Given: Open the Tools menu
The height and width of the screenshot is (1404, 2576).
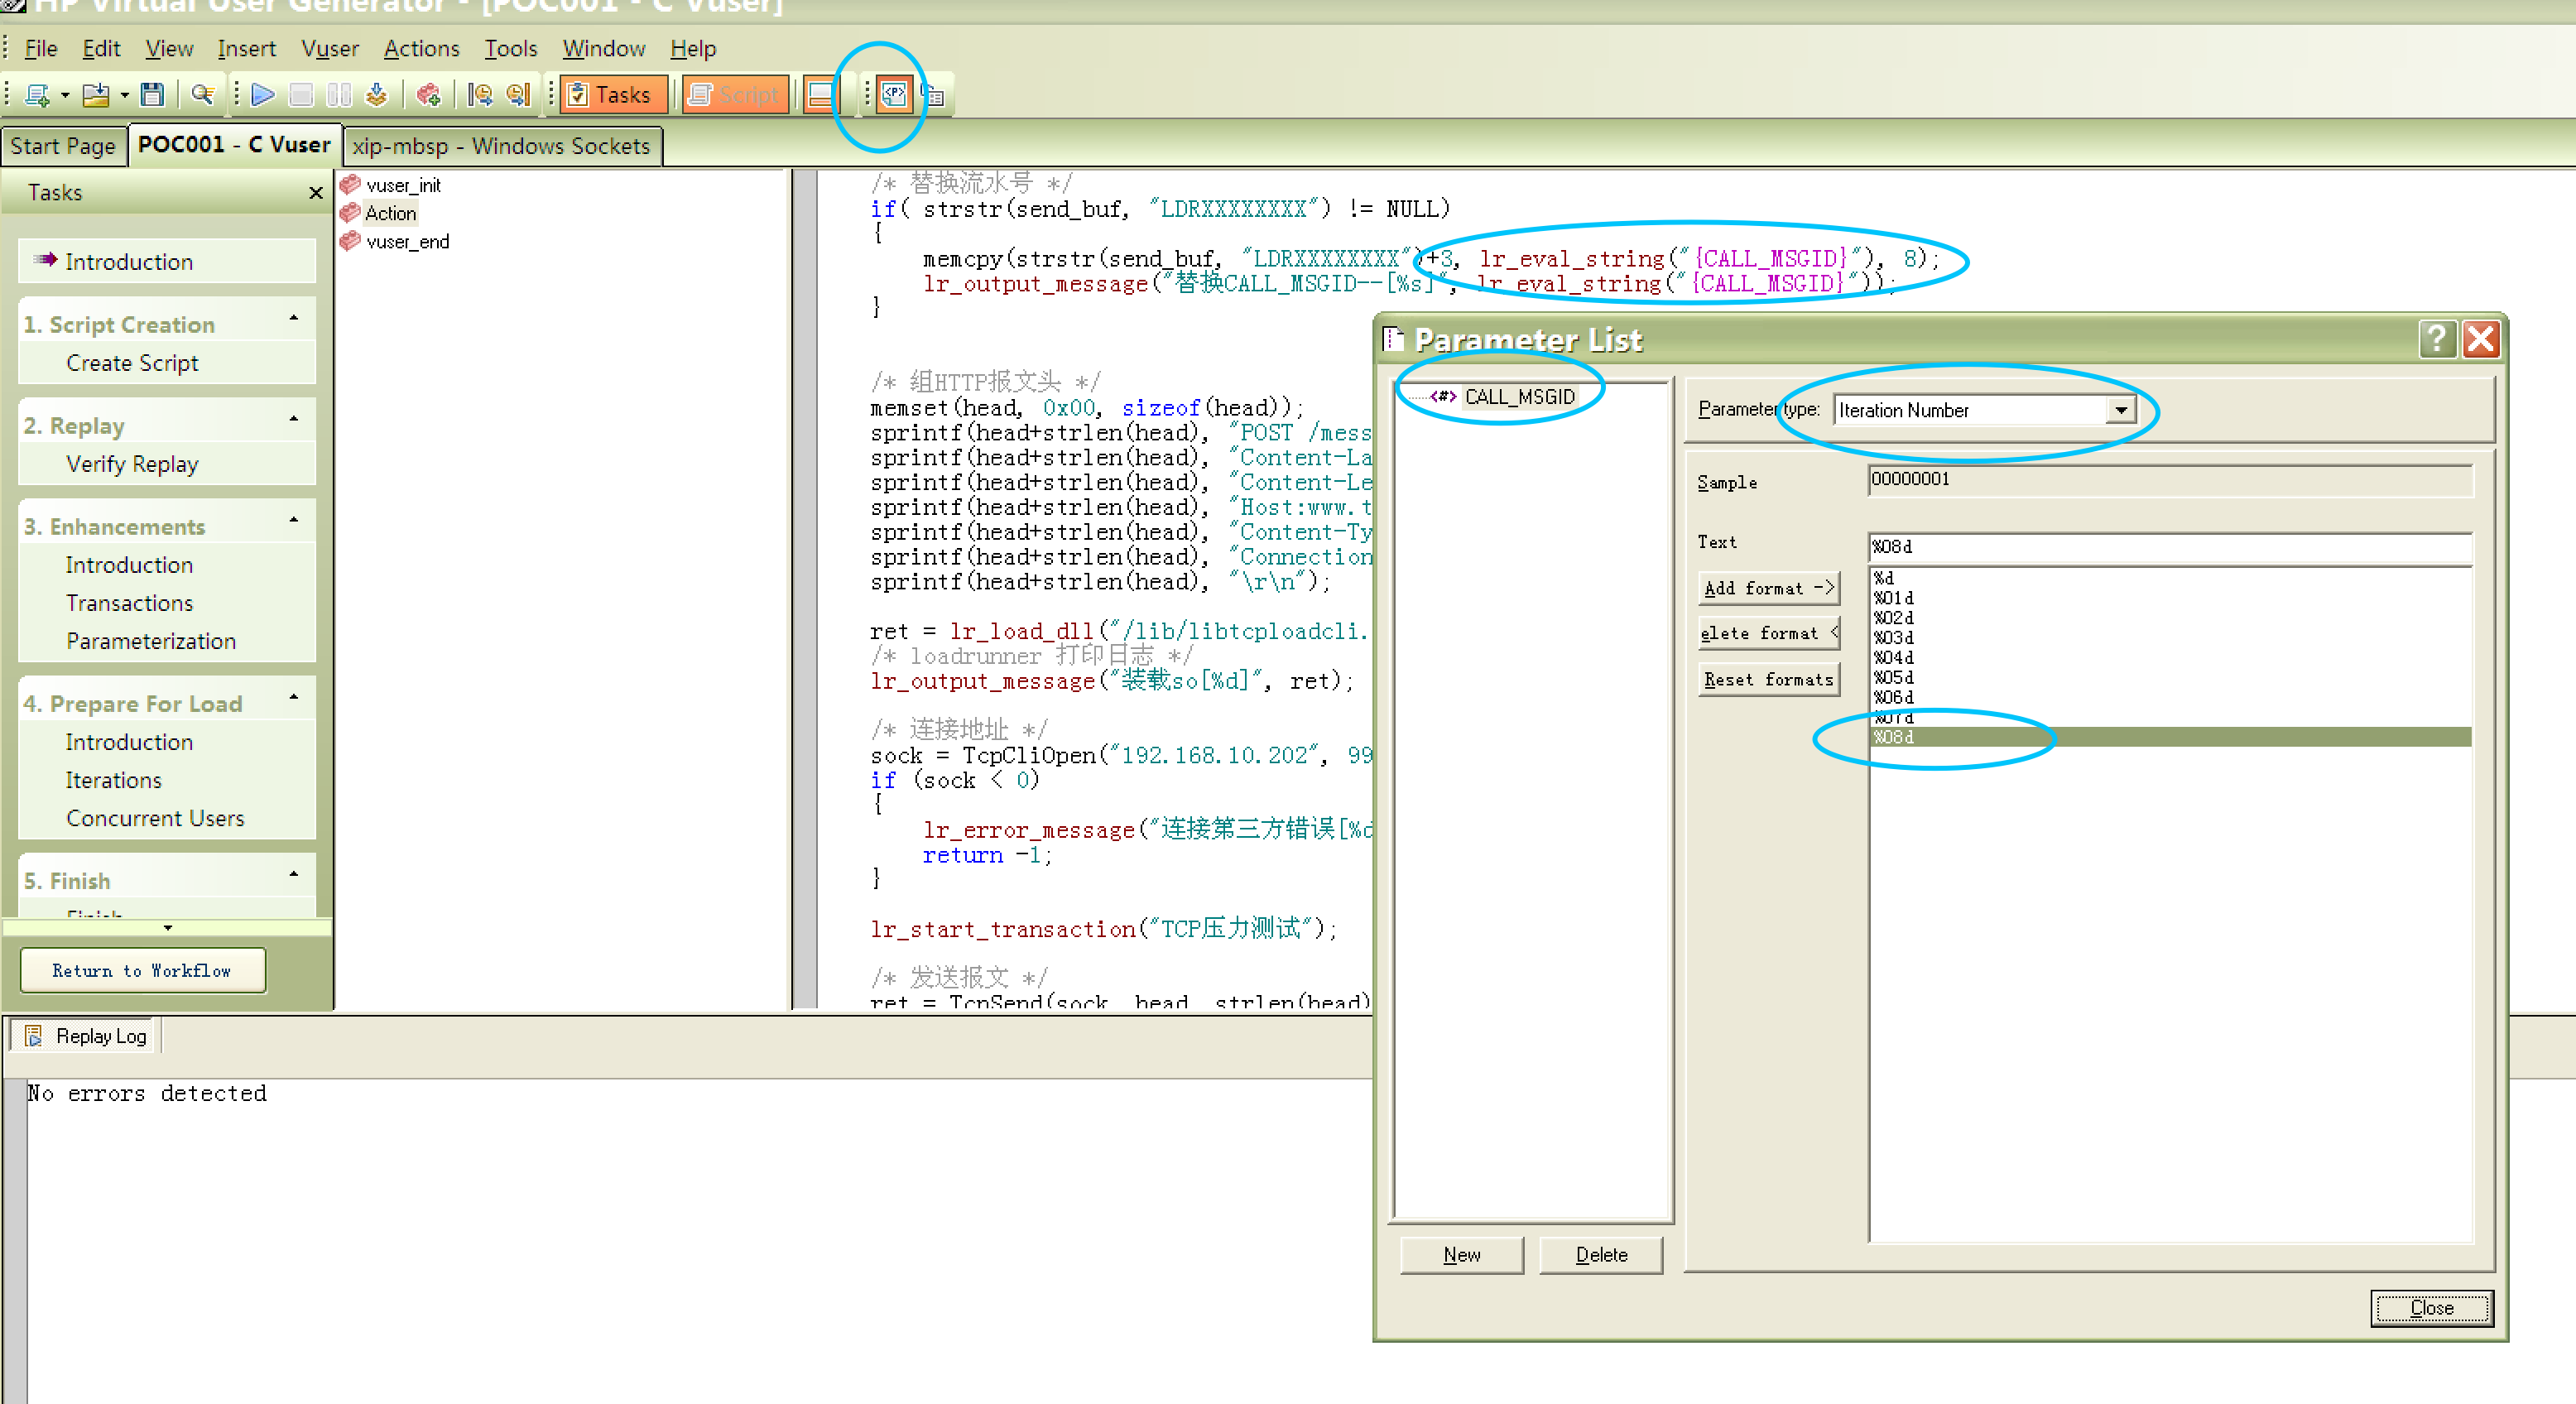Looking at the screenshot, I should [x=511, y=48].
